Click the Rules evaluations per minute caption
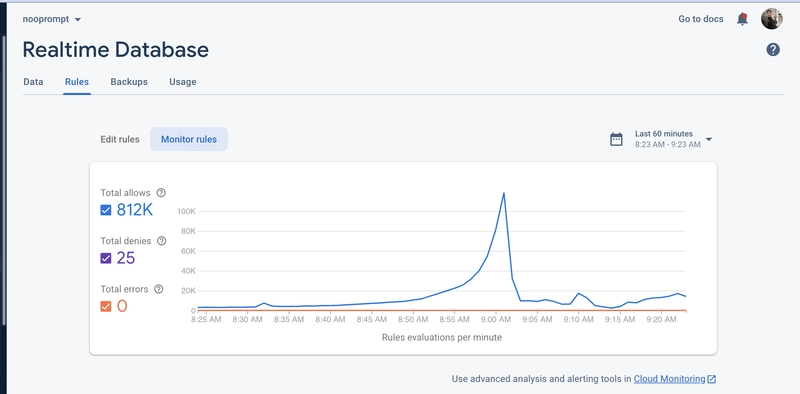 [x=442, y=337]
